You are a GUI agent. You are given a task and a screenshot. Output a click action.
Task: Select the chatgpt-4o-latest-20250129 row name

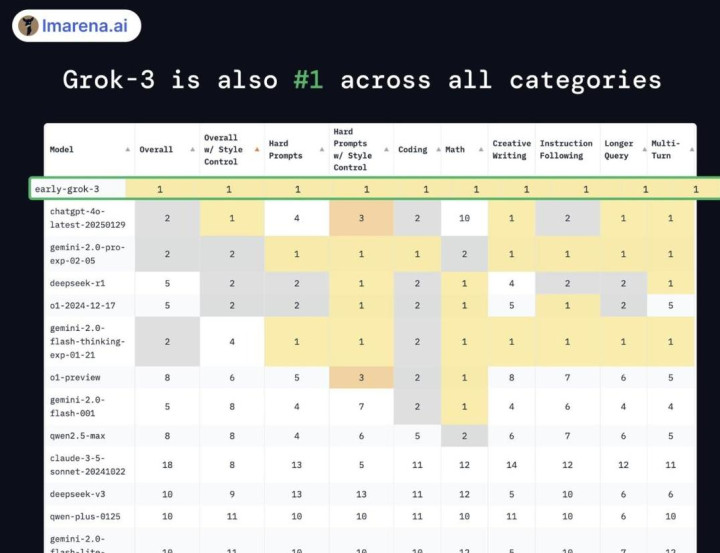click(x=87, y=218)
